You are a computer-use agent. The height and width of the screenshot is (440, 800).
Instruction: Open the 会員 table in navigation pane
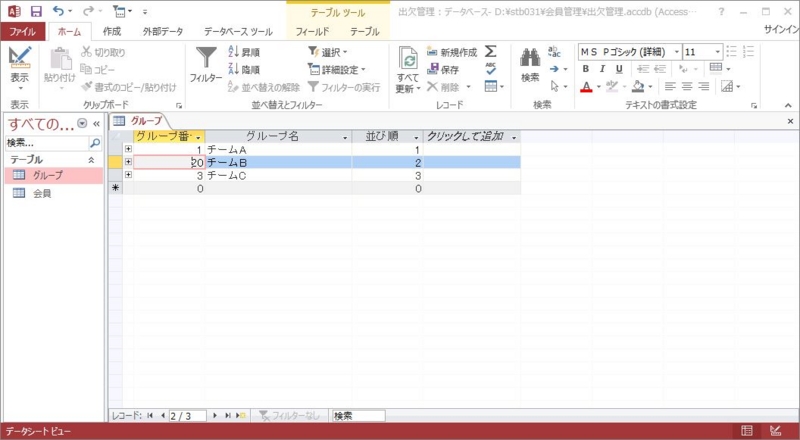click(x=54, y=193)
